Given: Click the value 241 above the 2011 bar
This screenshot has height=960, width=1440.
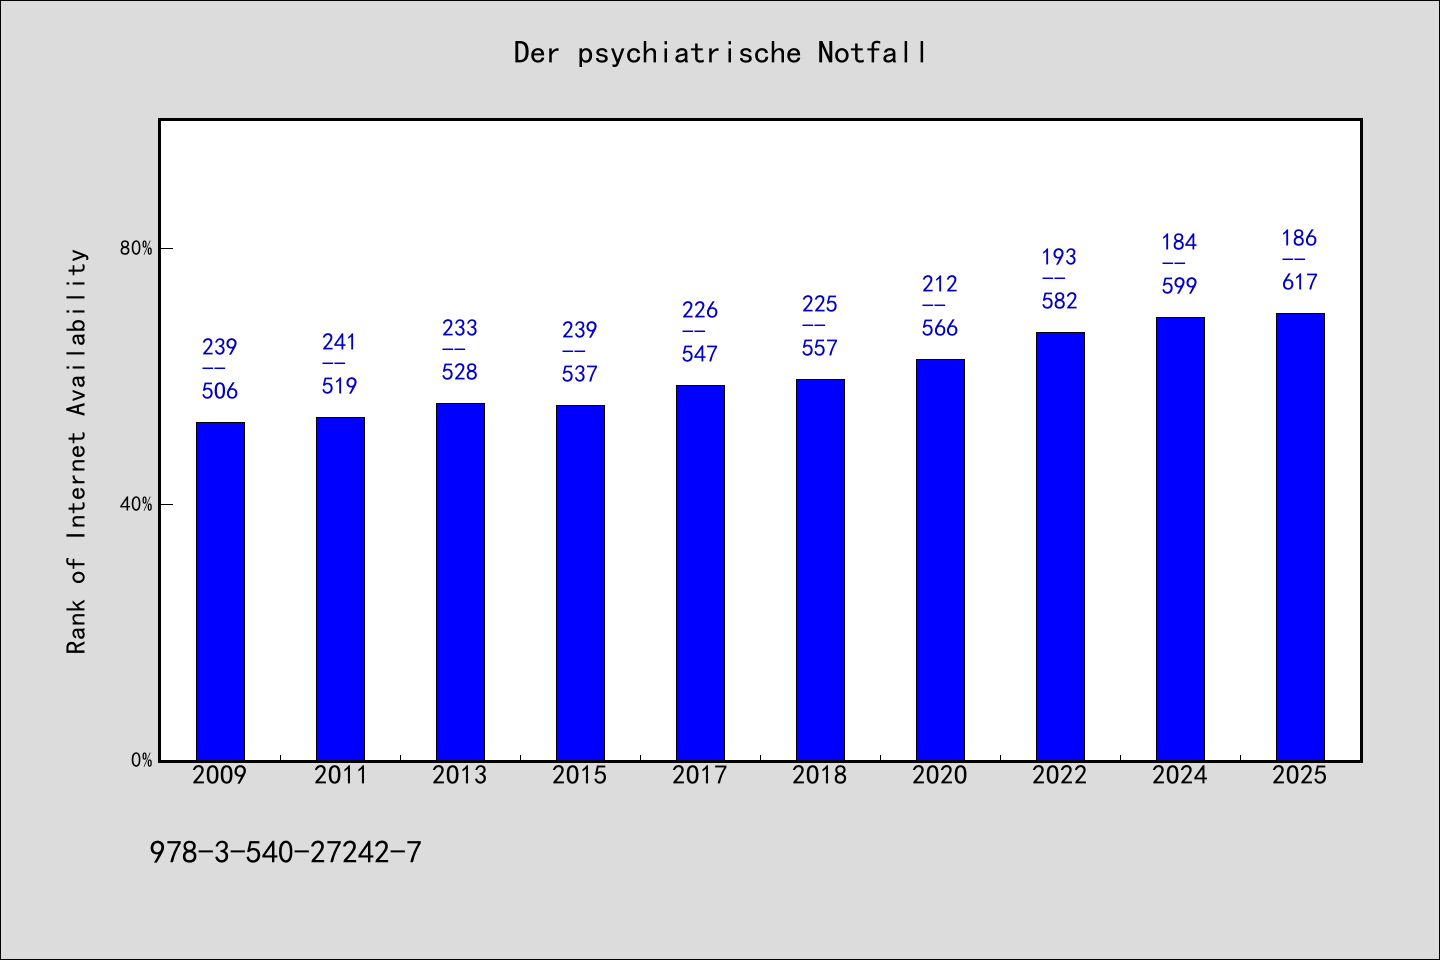Looking at the screenshot, I should coord(340,342).
